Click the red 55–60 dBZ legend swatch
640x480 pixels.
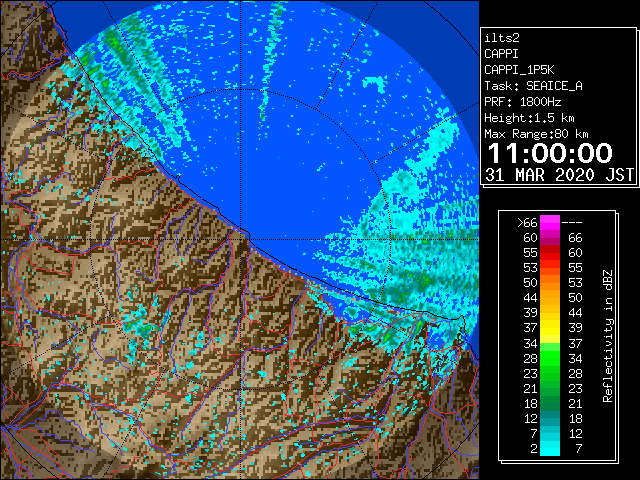point(550,253)
